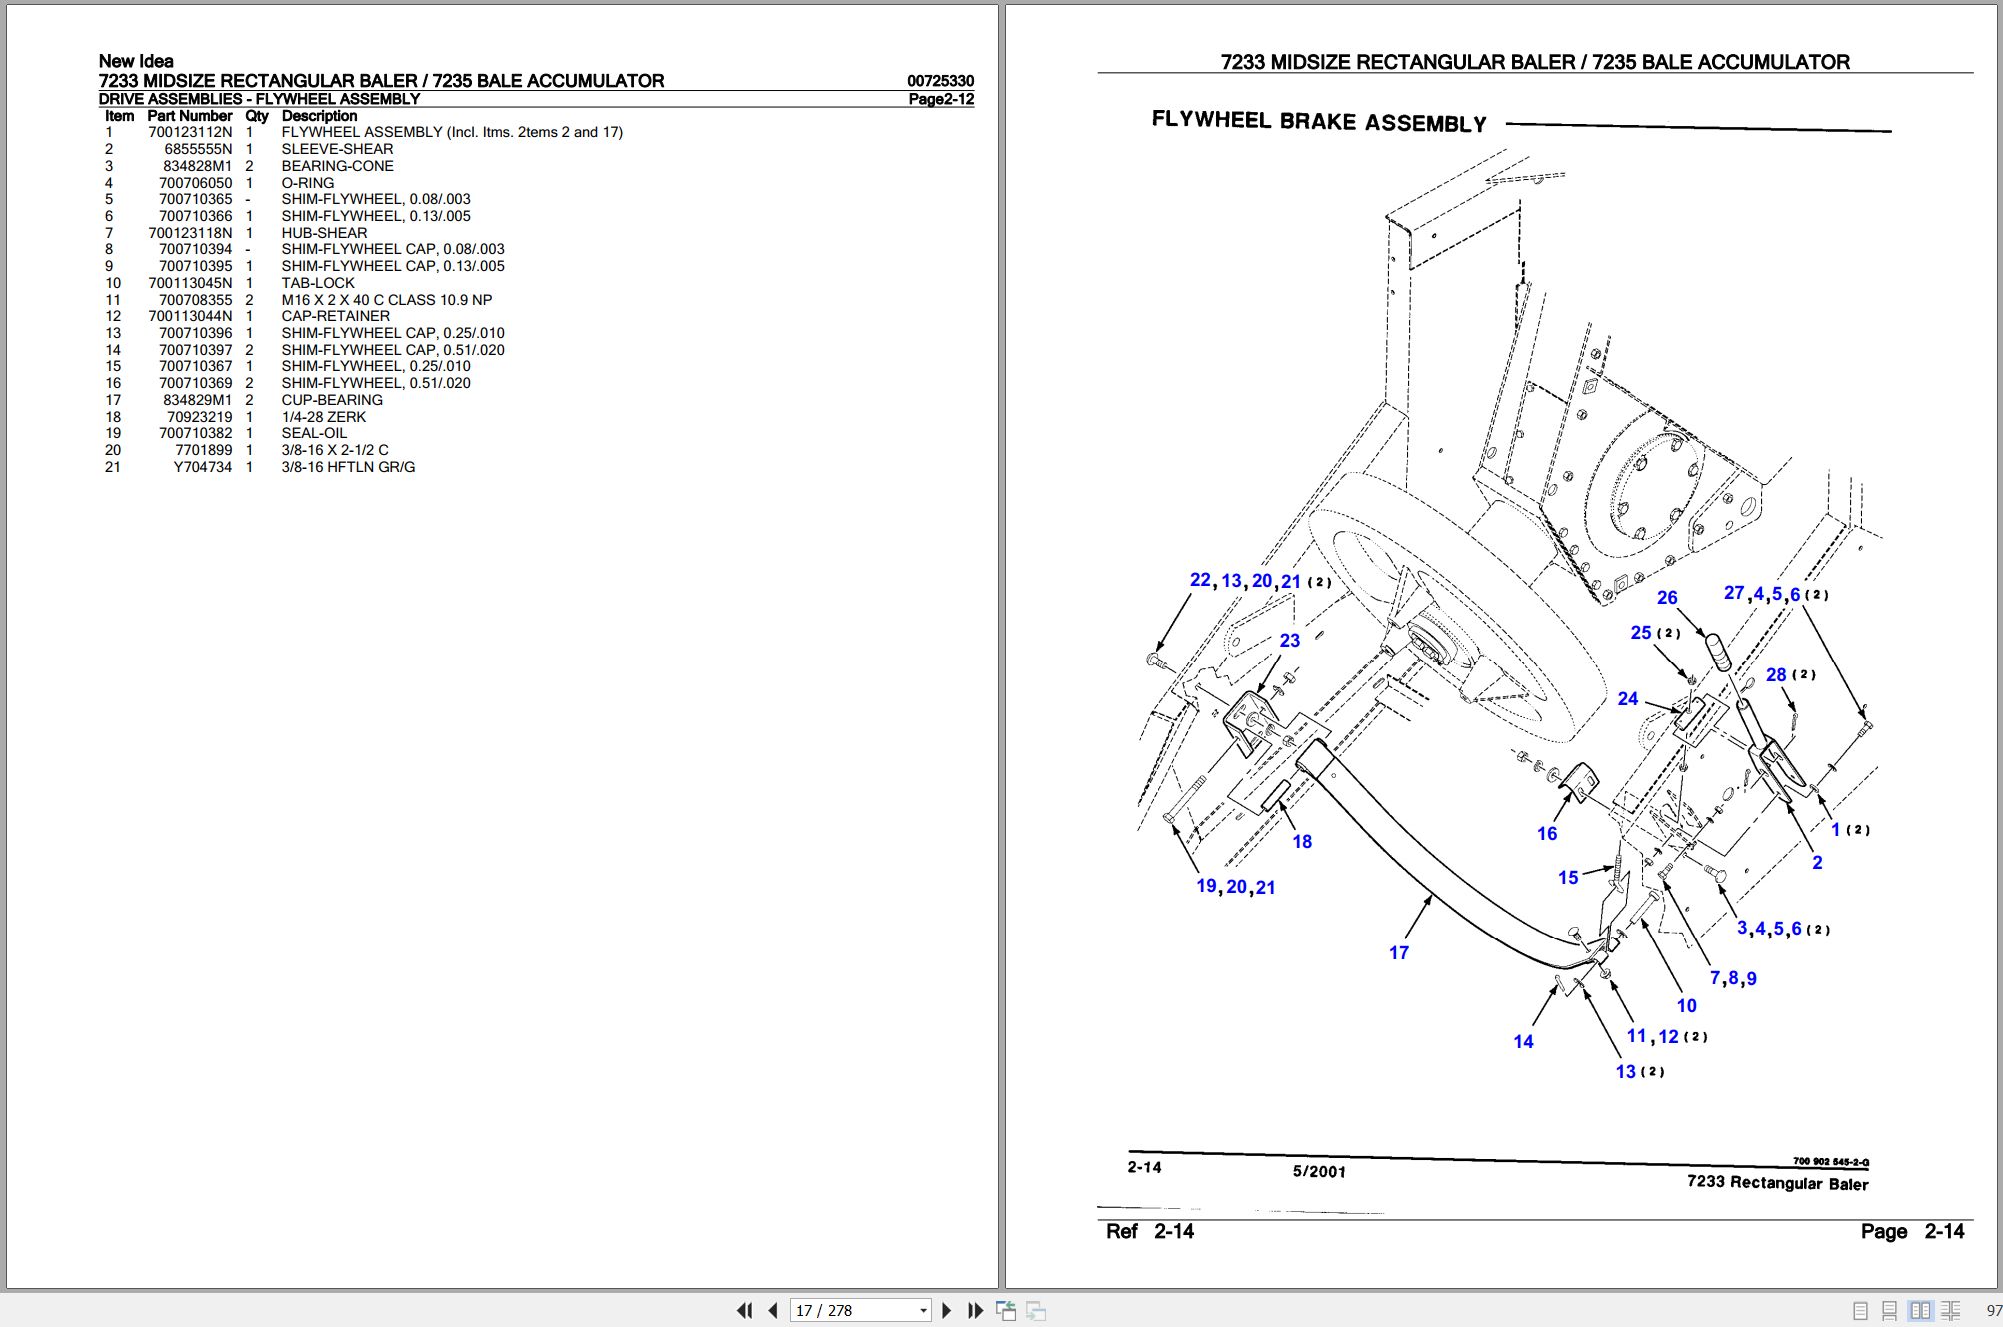Click document number 00725330

(940, 81)
